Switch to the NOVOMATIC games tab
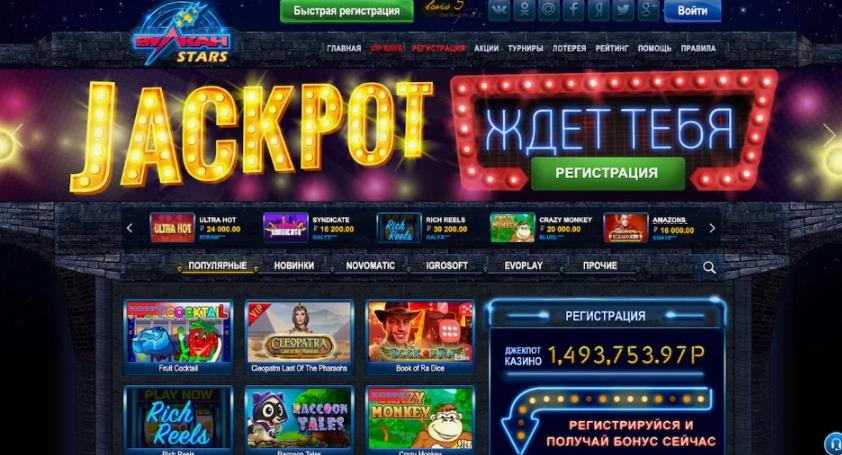Image resolution: width=842 pixels, height=455 pixels. [x=371, y=266]
